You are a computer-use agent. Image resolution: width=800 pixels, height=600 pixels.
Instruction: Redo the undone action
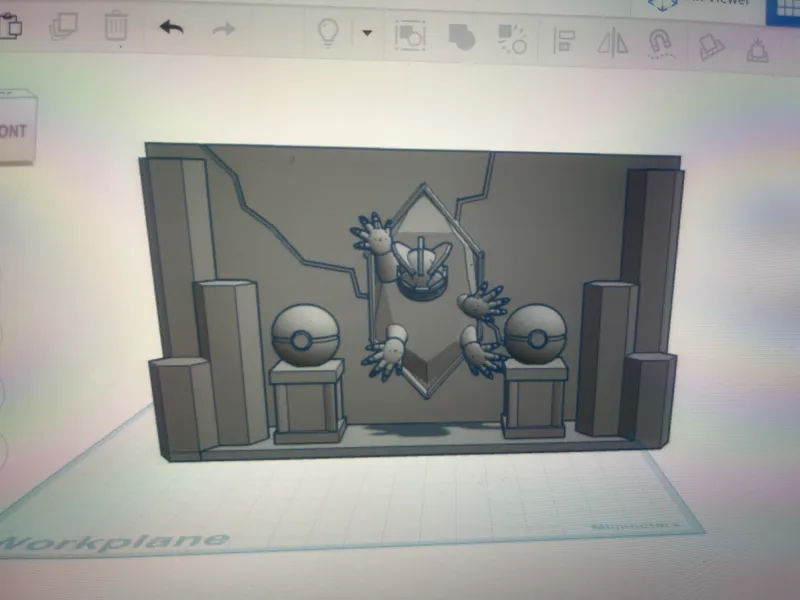pyautogui.click(x=223, y=29)
